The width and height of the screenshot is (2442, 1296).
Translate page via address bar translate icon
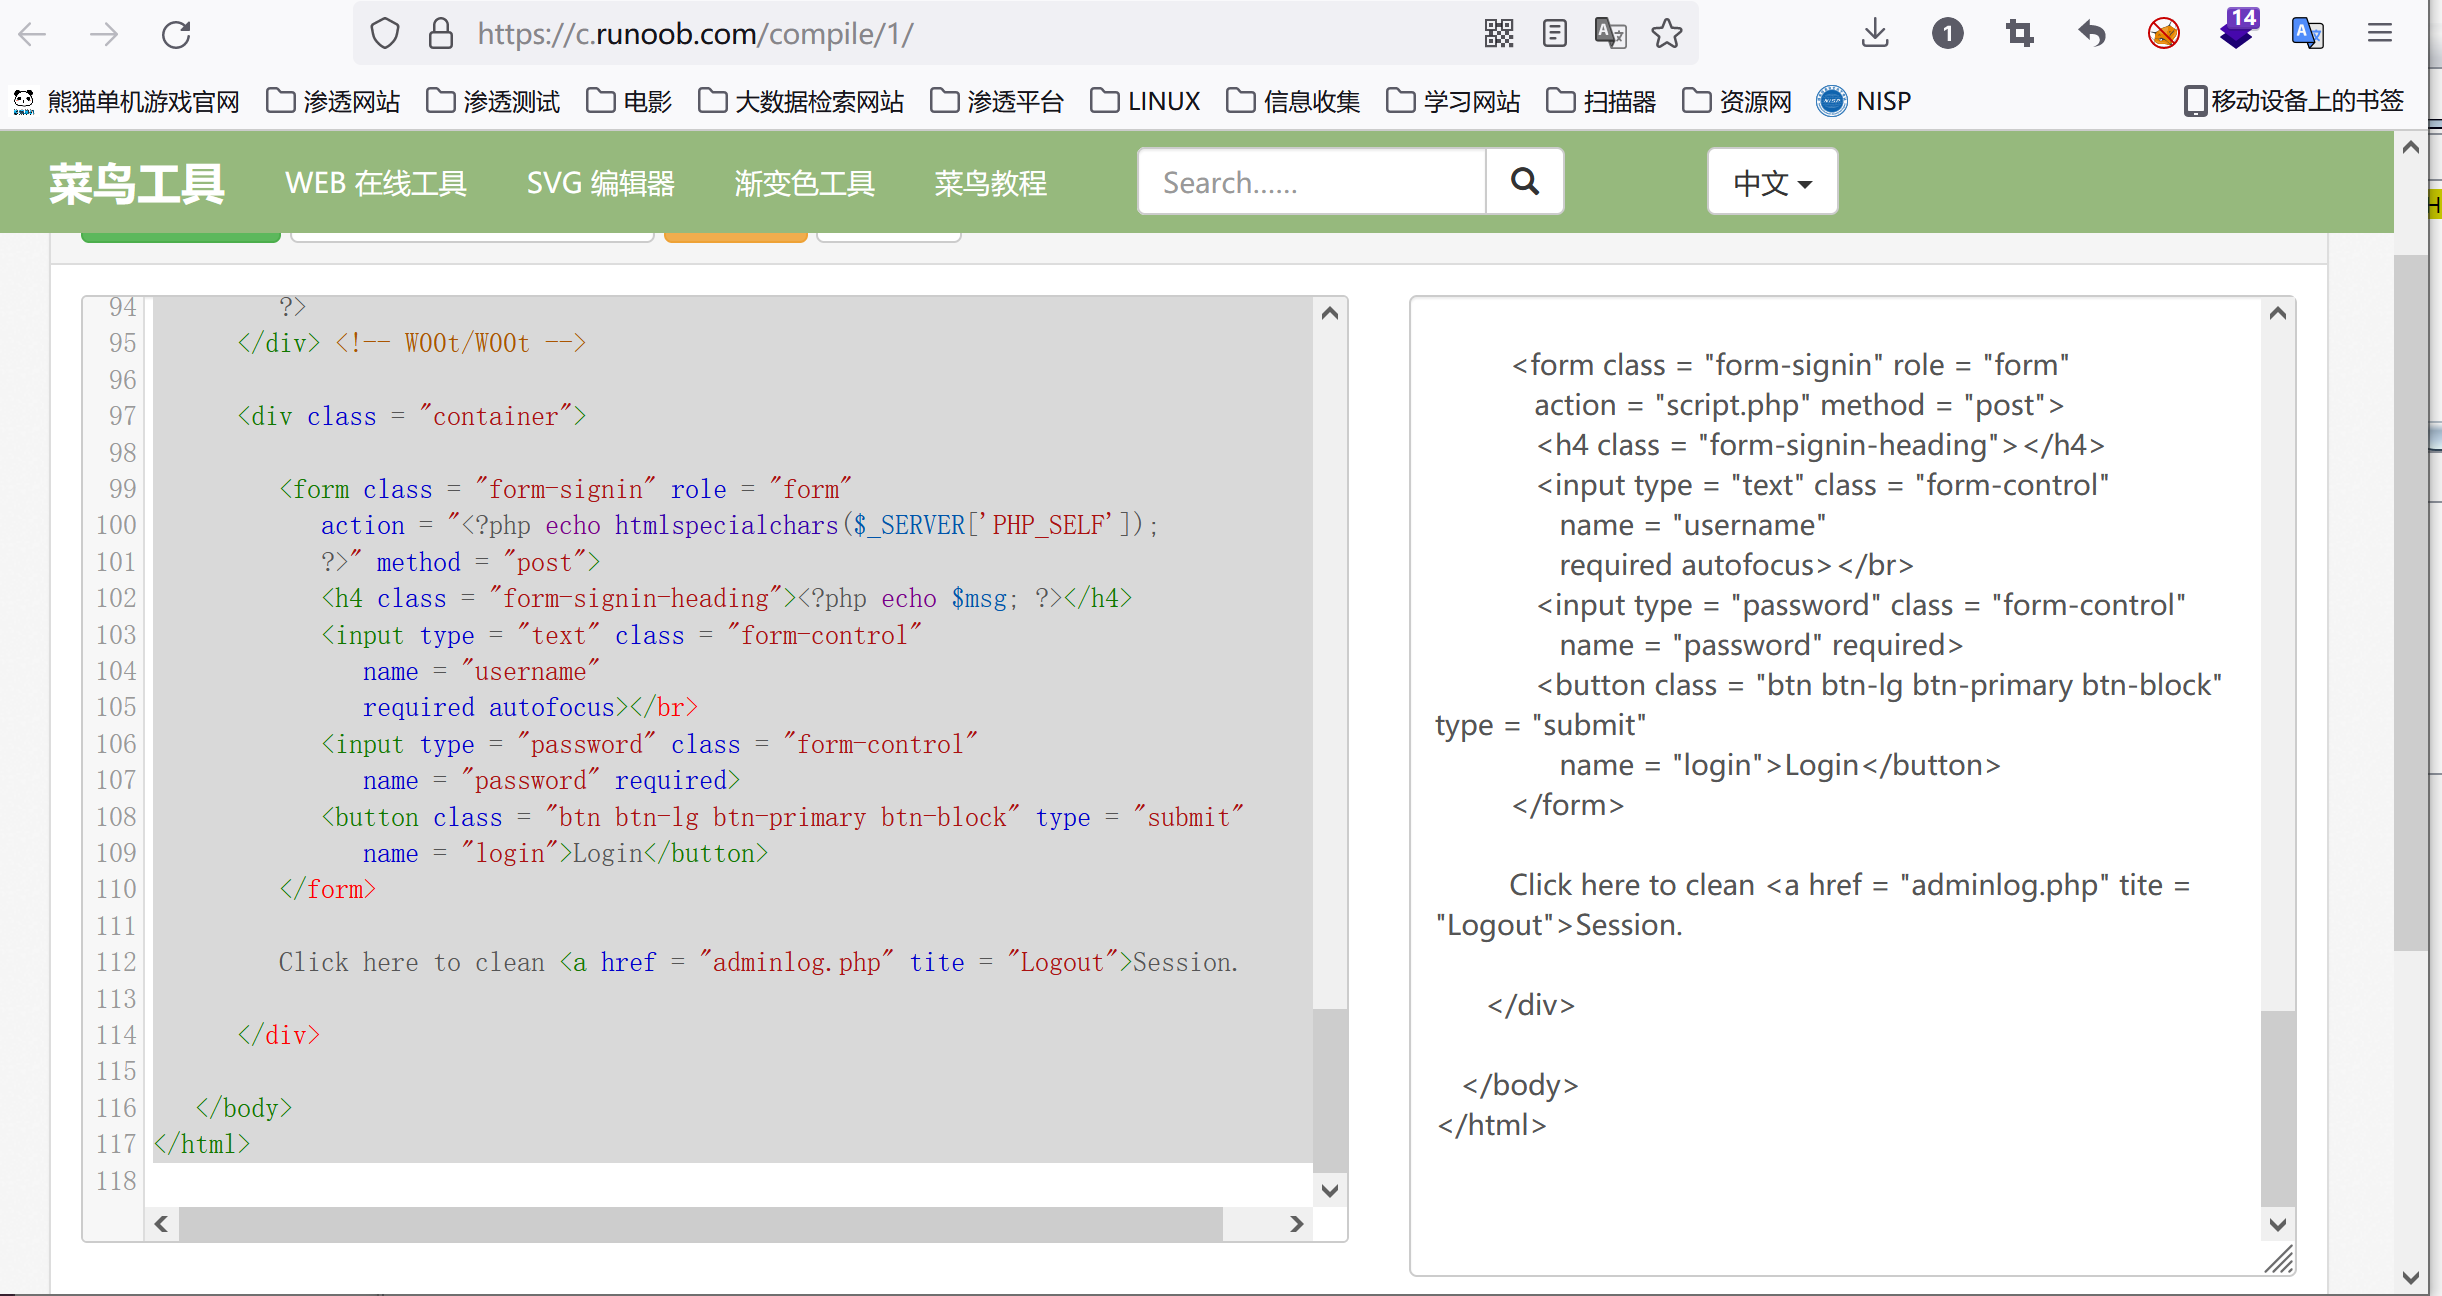1610,34
